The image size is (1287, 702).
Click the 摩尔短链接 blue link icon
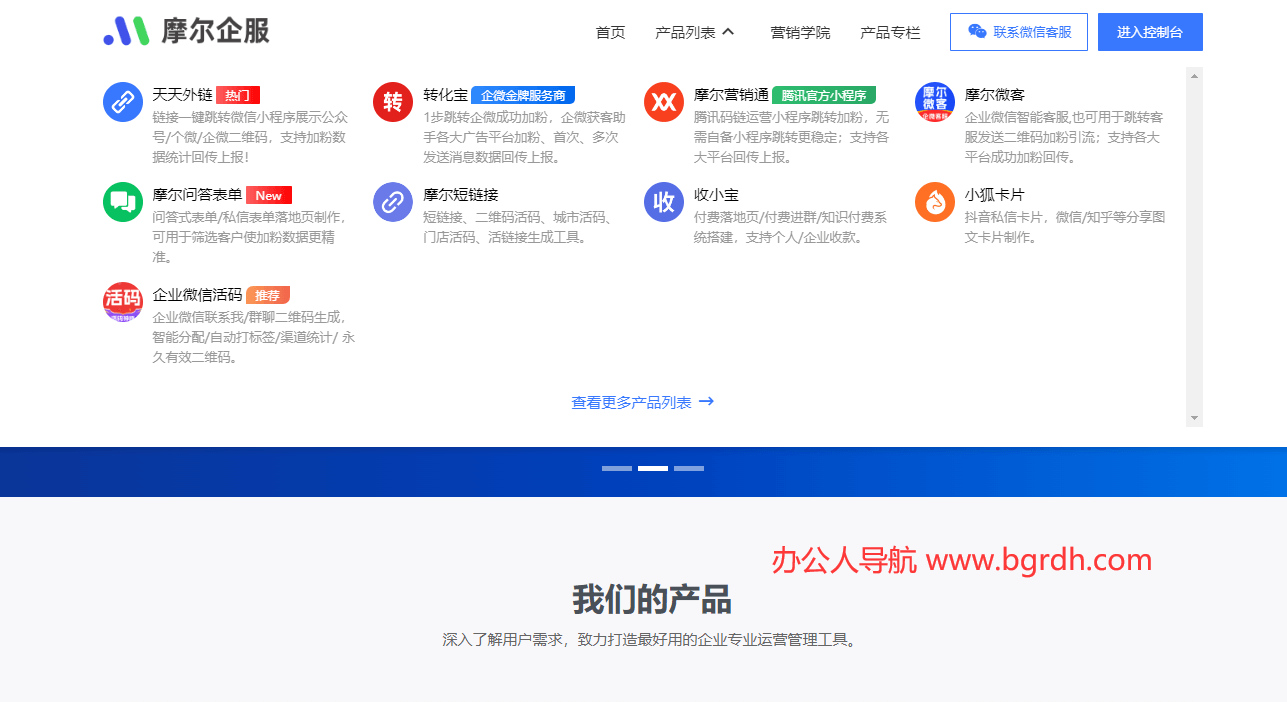392,201
